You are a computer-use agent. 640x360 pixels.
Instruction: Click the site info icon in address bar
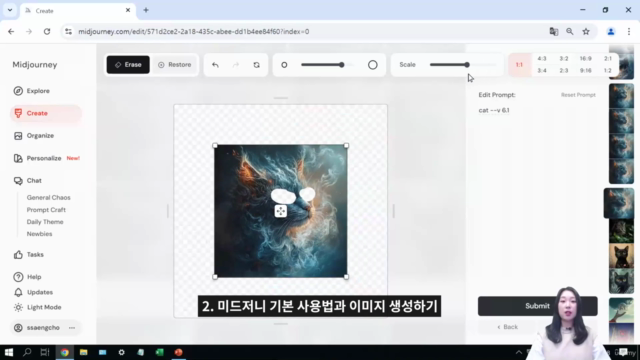(x=68, y=31)
